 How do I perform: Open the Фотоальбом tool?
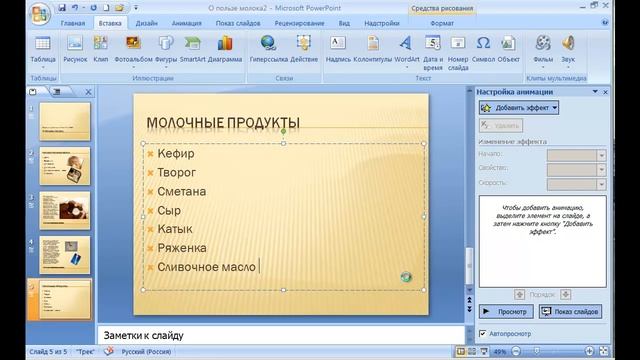[x=133, y=51]
